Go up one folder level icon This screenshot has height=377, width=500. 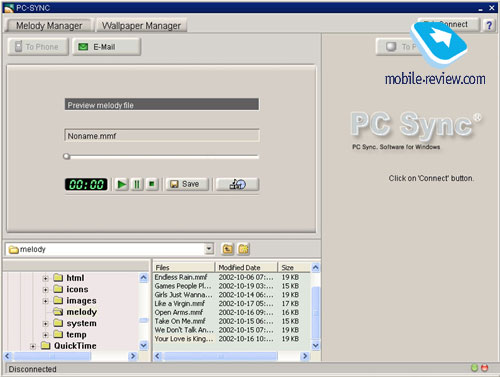tap(228, 249)
